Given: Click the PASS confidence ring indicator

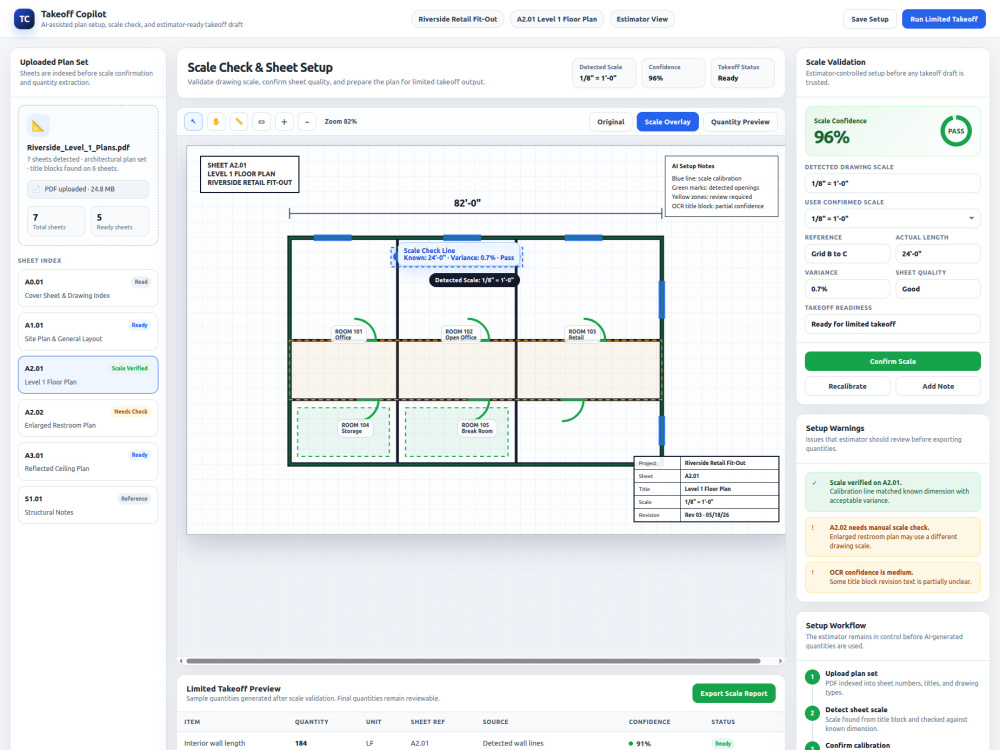Looking at the screenshot, I should click(955, 131).
